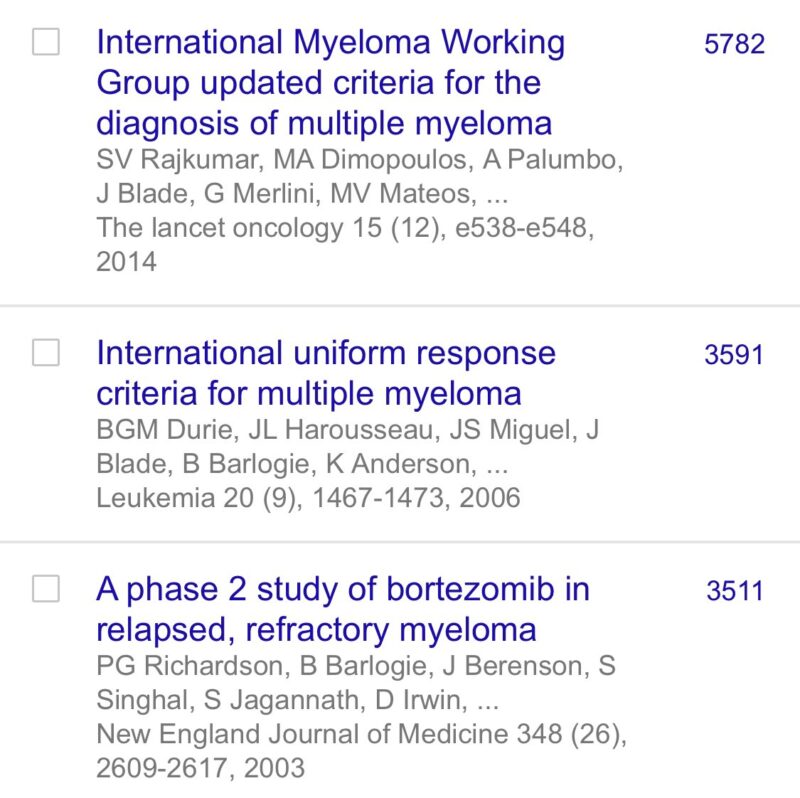Click the 2014 publication year
Viewport: 800px width, 798px height.
point(127,262)
